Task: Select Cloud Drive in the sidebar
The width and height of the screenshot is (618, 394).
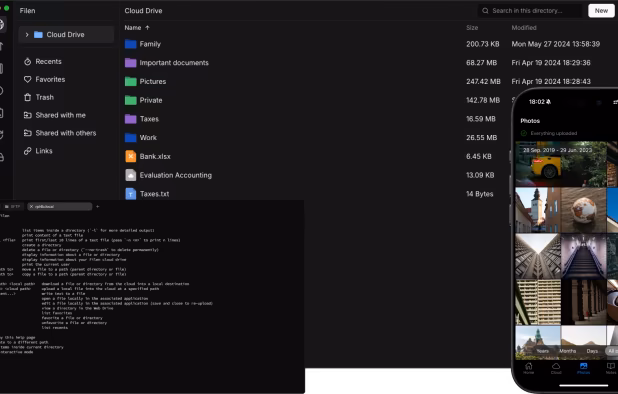Action: coord(66,35)
